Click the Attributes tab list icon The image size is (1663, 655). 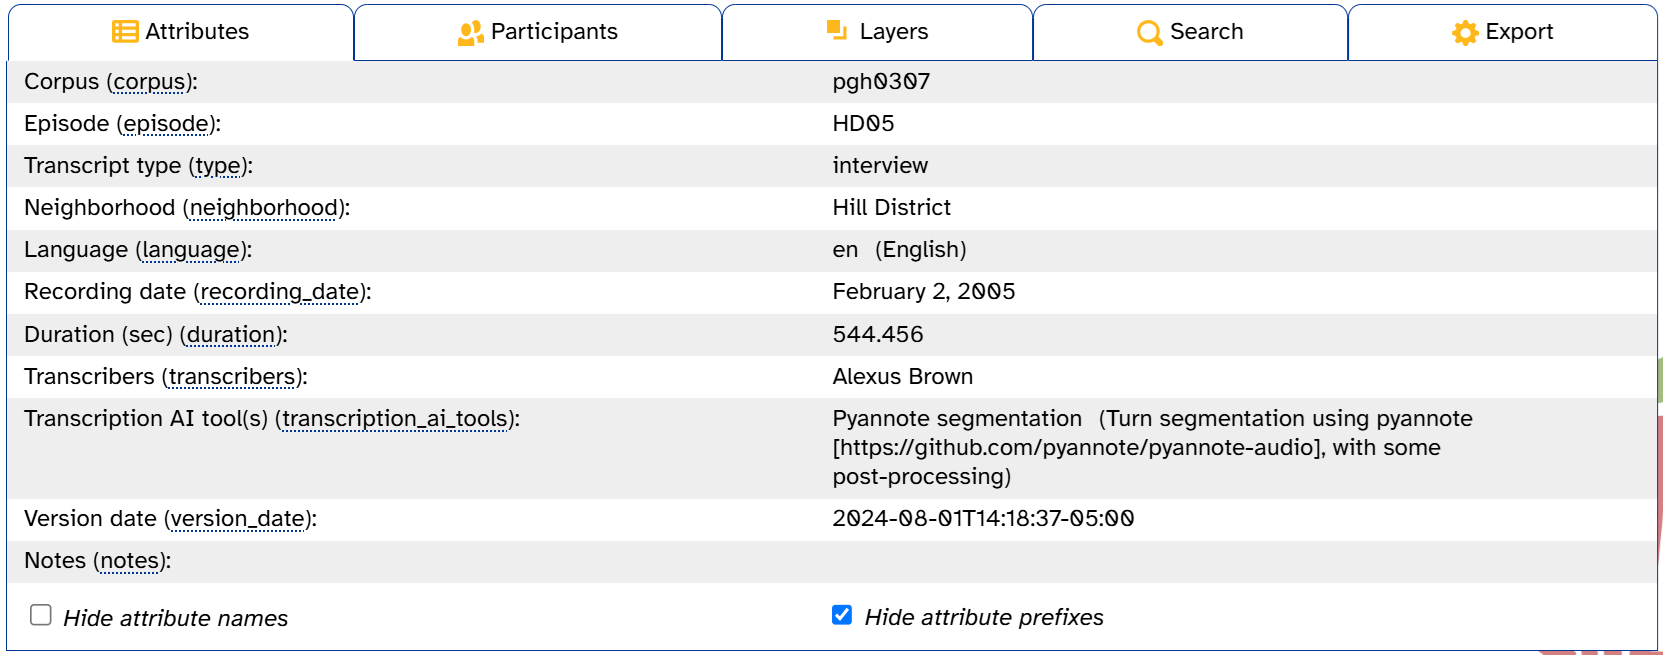point(125,32)
